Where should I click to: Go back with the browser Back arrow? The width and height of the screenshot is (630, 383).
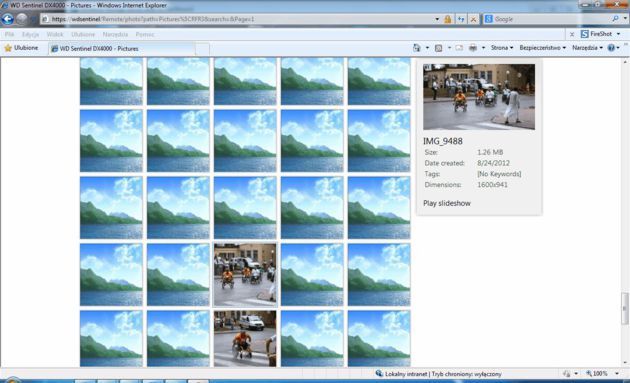(7, 19)
